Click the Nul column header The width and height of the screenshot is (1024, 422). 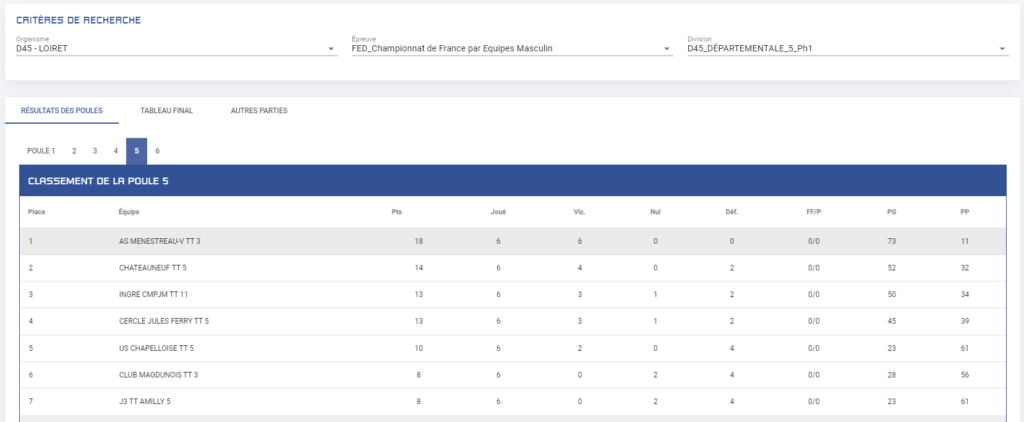coord(656,212)
